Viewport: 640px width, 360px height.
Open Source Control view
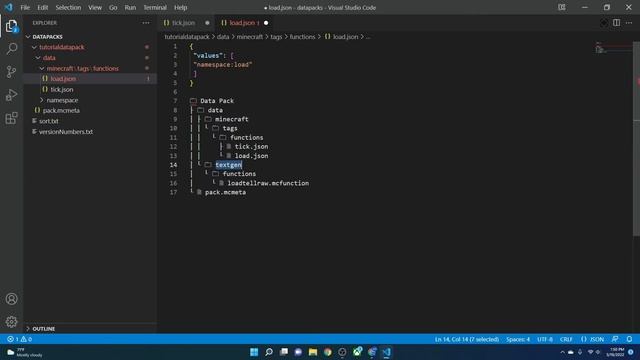coord(11,72)
